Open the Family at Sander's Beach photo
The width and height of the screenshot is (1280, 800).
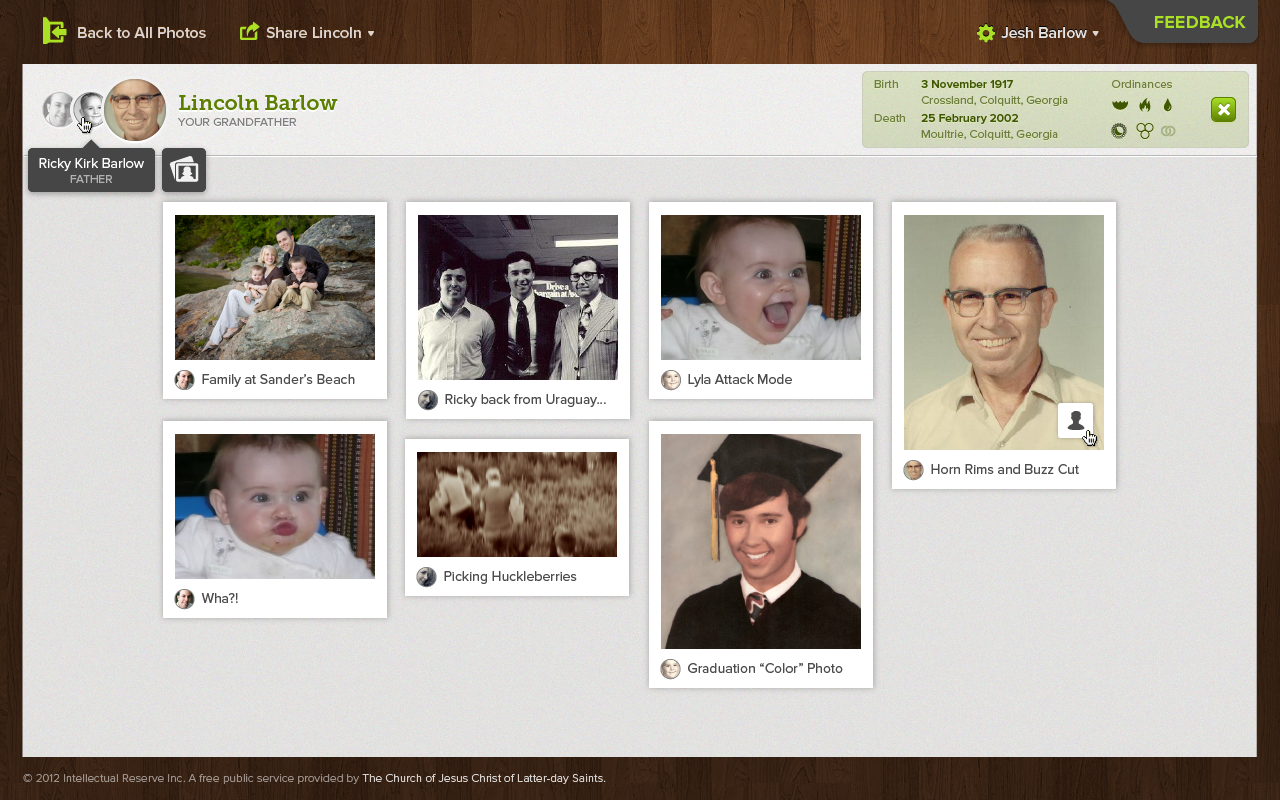tap(275, 287)
